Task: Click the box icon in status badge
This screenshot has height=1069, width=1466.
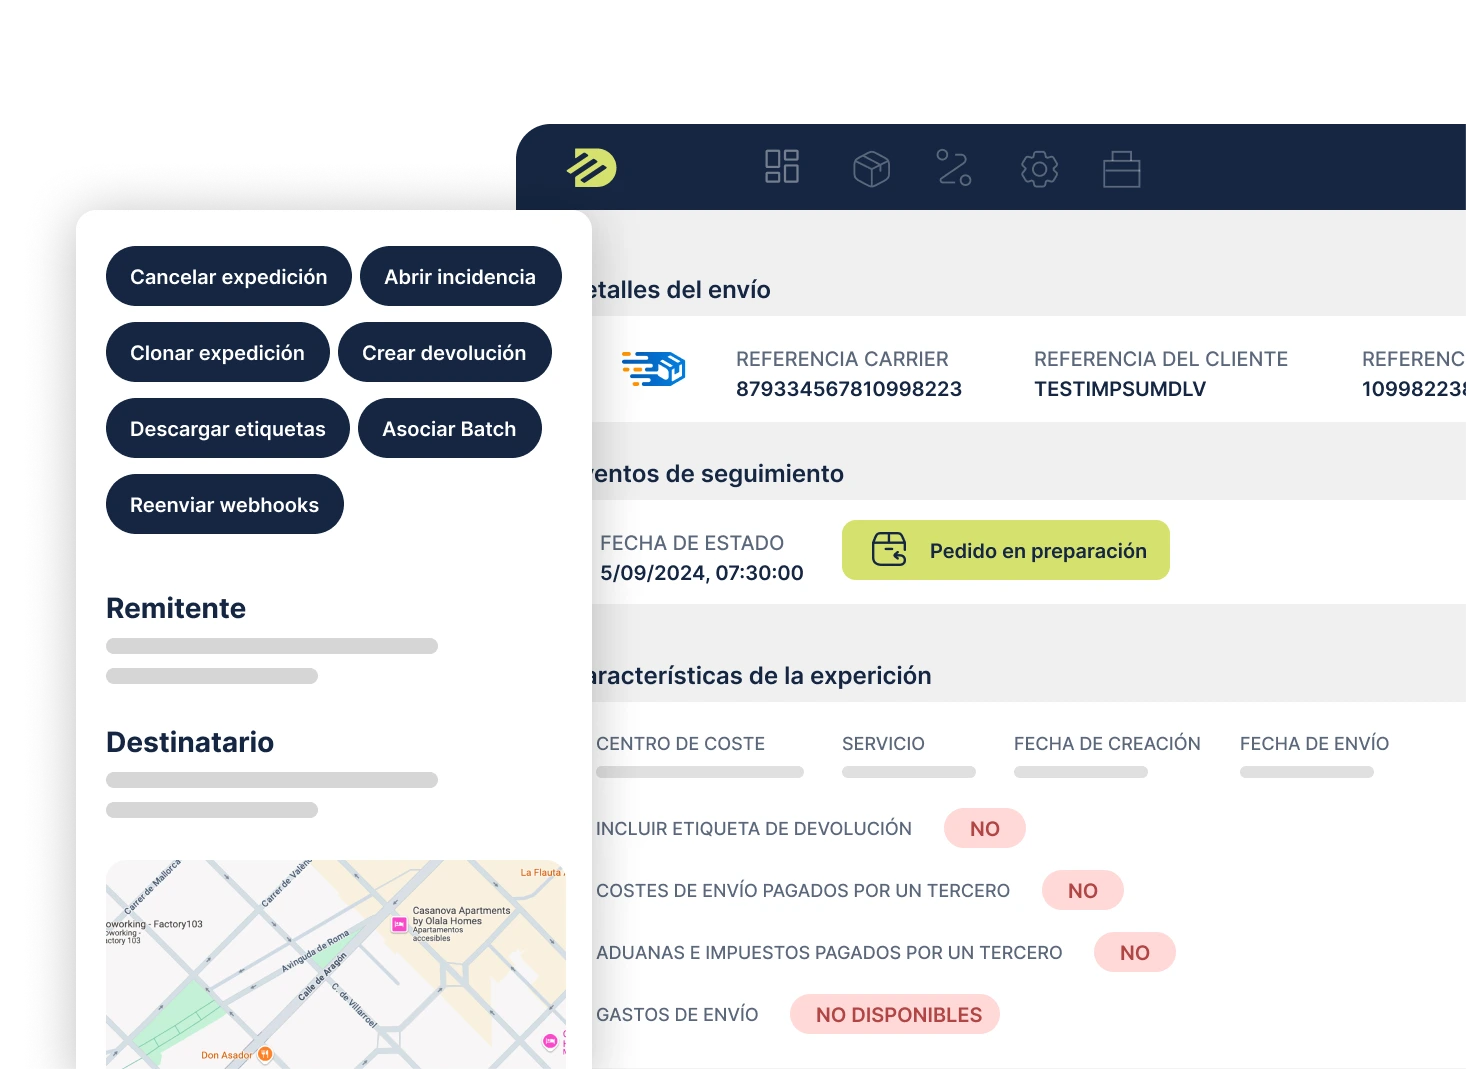Action: point(888,550)
